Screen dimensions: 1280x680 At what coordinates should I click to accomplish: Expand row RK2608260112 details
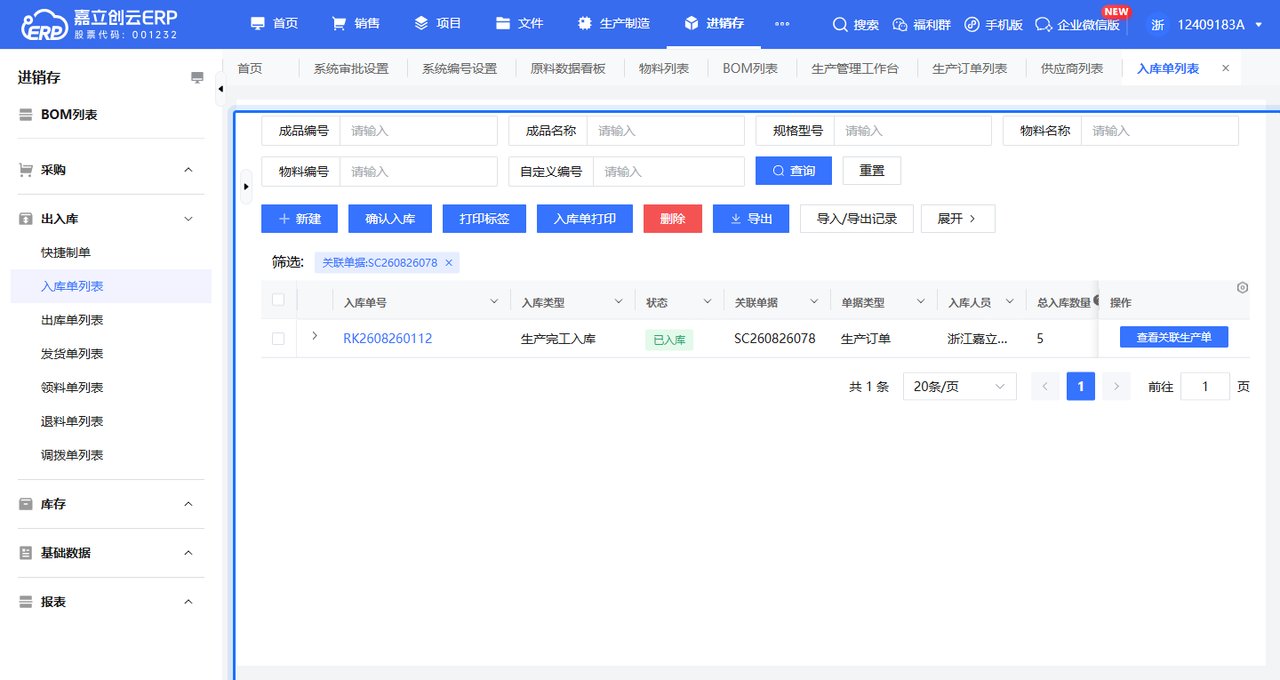[x=315, y=337]
